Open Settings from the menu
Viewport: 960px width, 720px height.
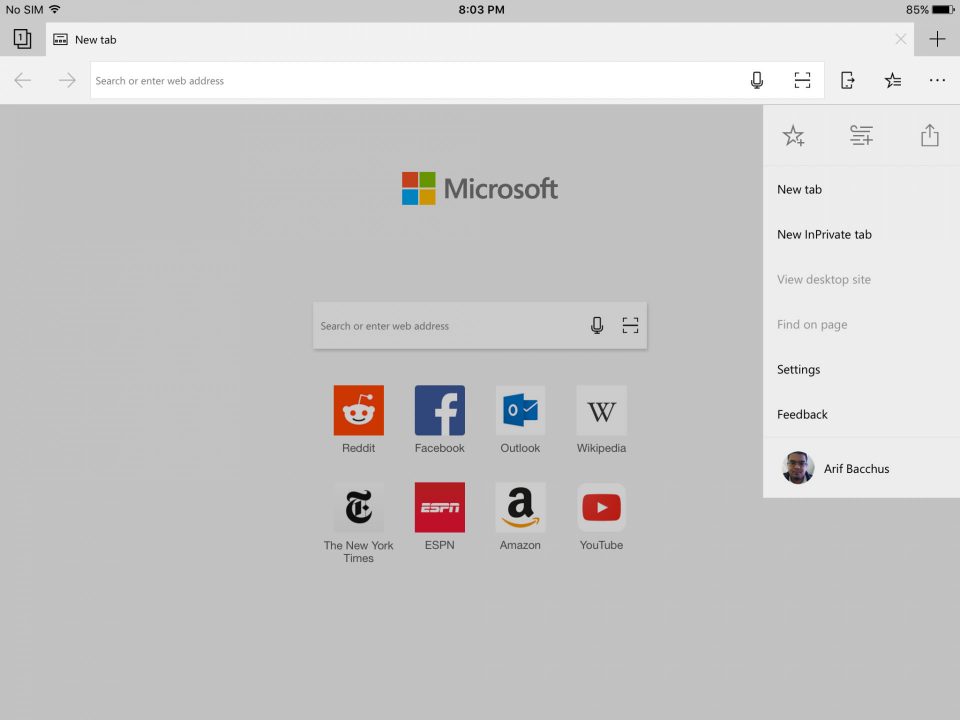coord(798,369)
